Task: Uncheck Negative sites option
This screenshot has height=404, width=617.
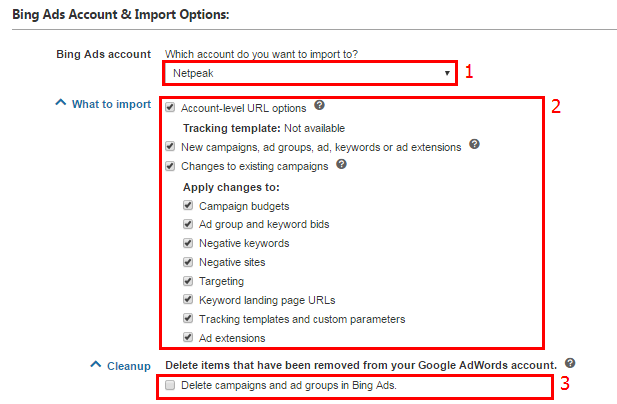Action: (x=188, y=262)
